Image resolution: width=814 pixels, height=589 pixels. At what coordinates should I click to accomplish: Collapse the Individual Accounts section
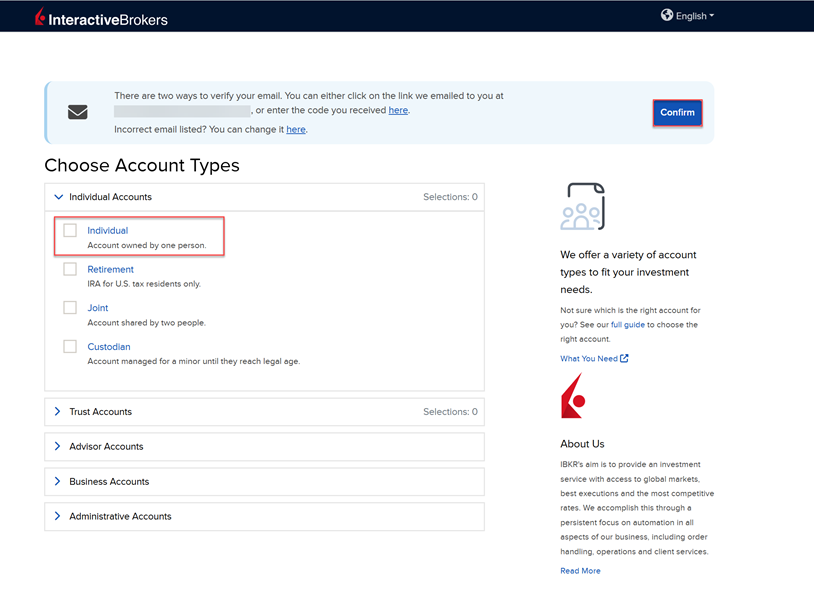pos(57,196)
